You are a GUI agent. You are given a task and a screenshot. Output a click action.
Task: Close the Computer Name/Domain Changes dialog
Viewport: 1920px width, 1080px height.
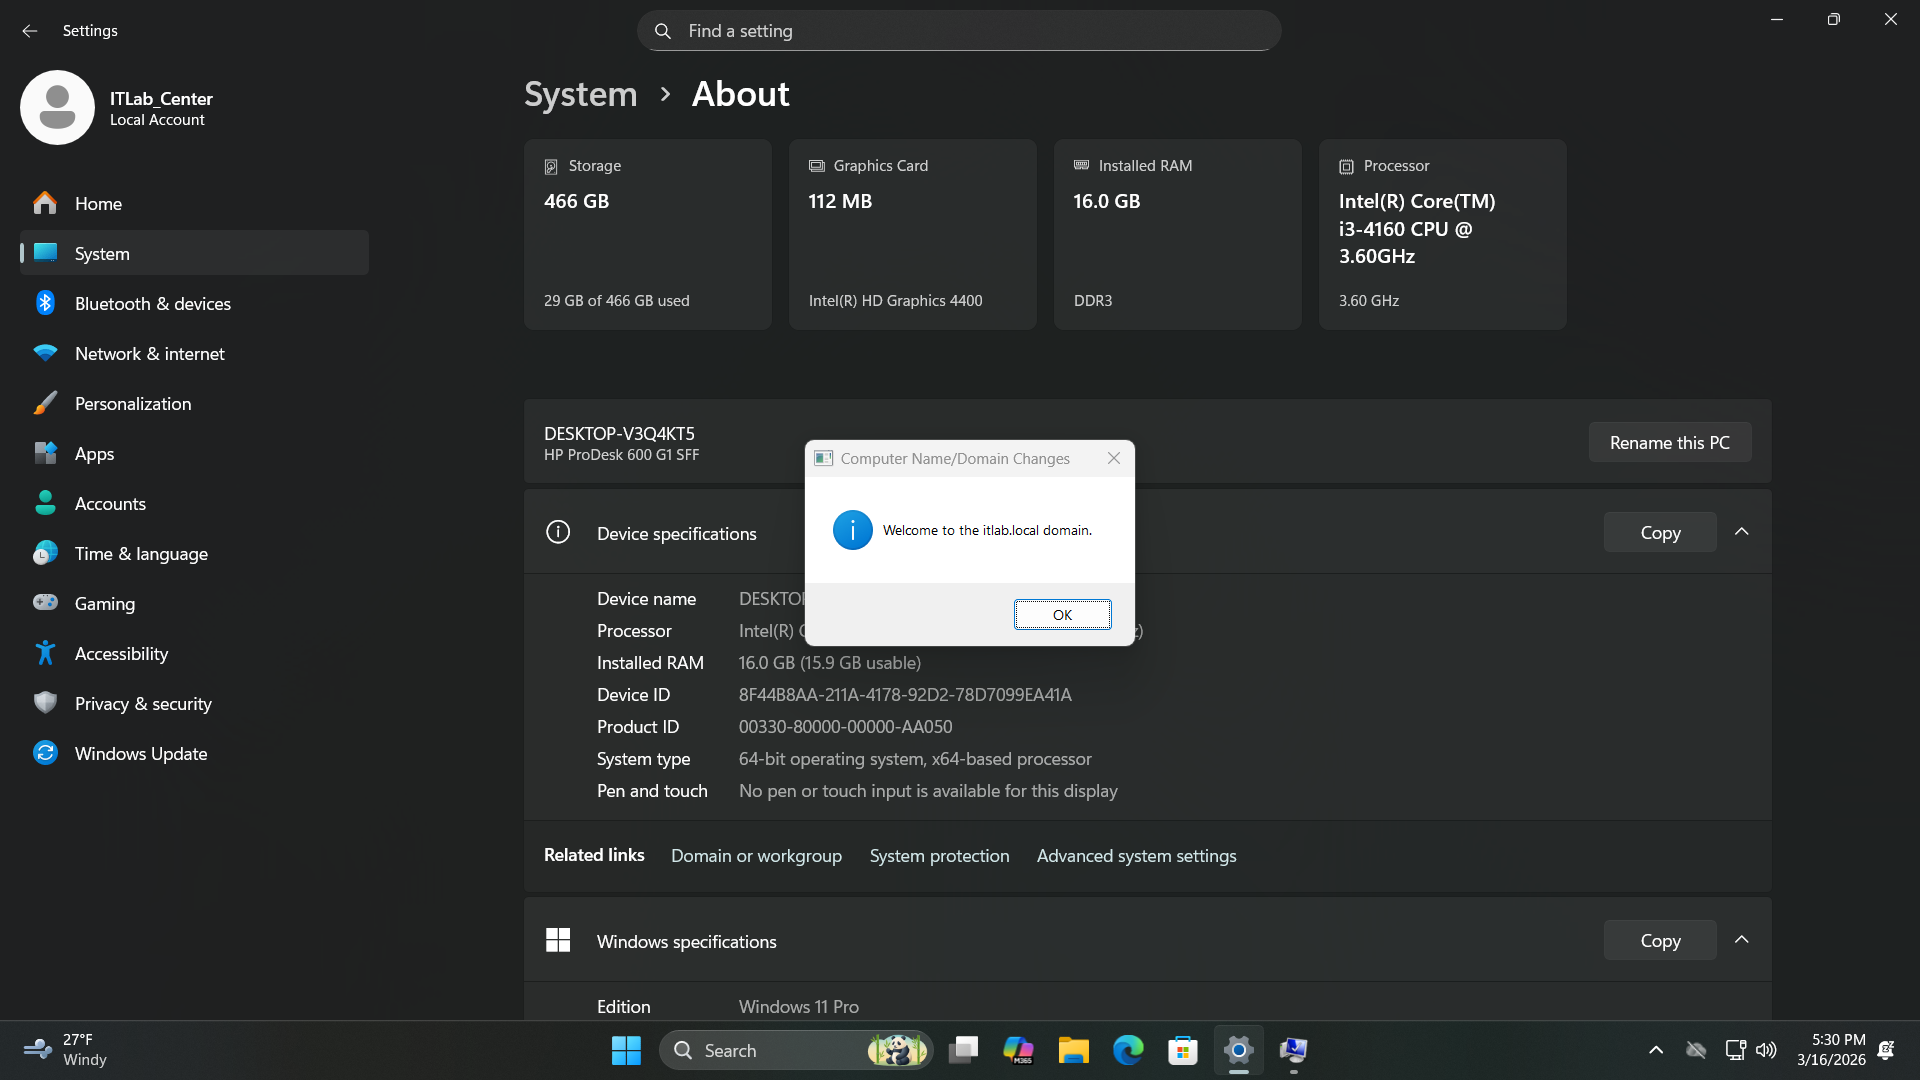tap(1113, 458)
